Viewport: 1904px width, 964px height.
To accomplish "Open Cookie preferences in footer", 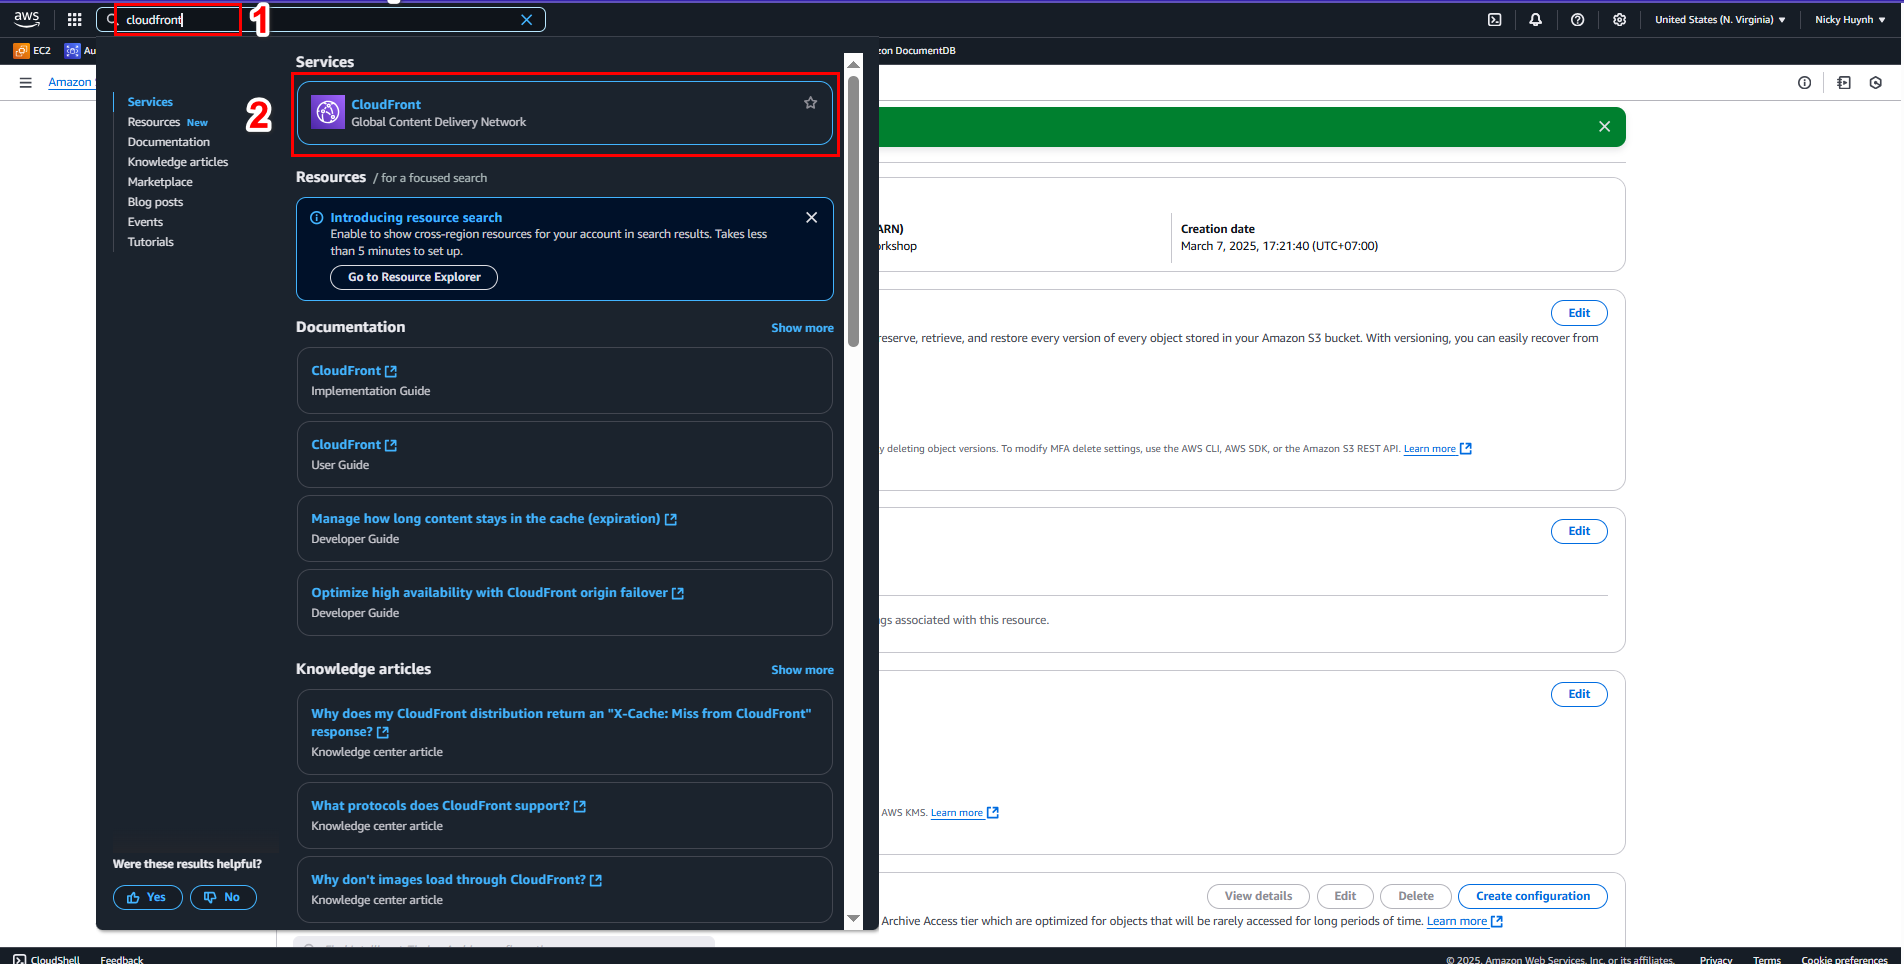I will [1845, 959].
